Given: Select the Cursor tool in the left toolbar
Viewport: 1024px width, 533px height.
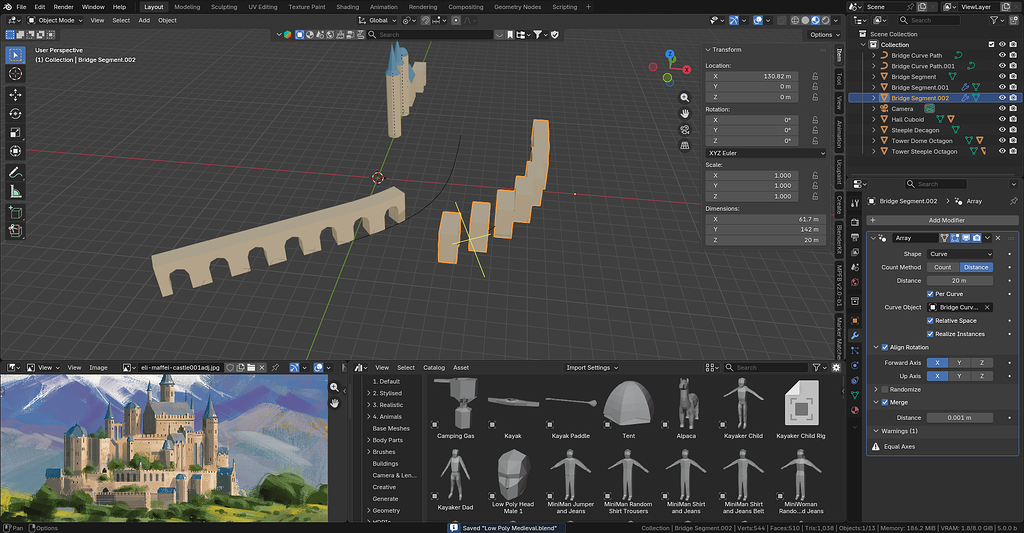Looking at the screenshot, I should tap(15, 74).
